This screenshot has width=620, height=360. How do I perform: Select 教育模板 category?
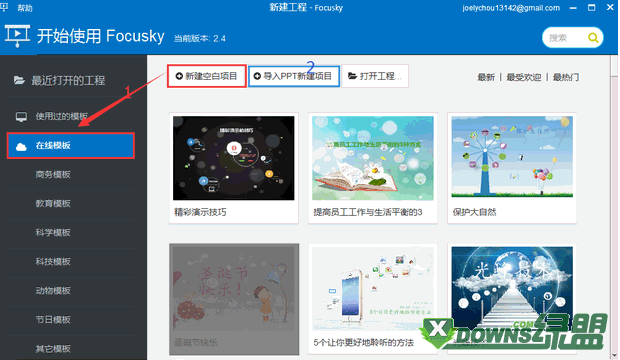pyautogui.click(x=53, y=203)
